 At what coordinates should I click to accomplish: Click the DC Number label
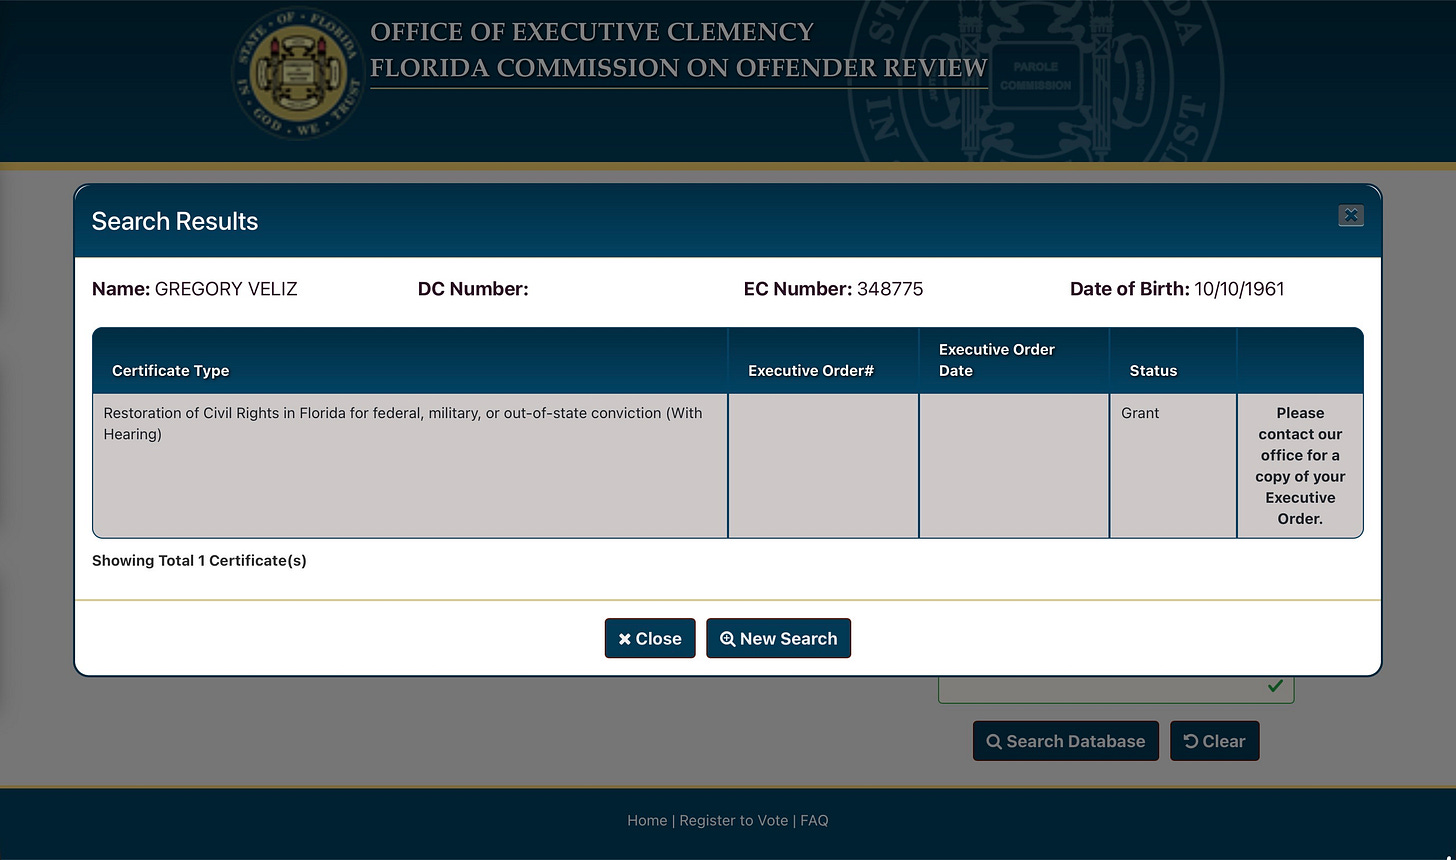pyautogui.click(x=473, y=289)
